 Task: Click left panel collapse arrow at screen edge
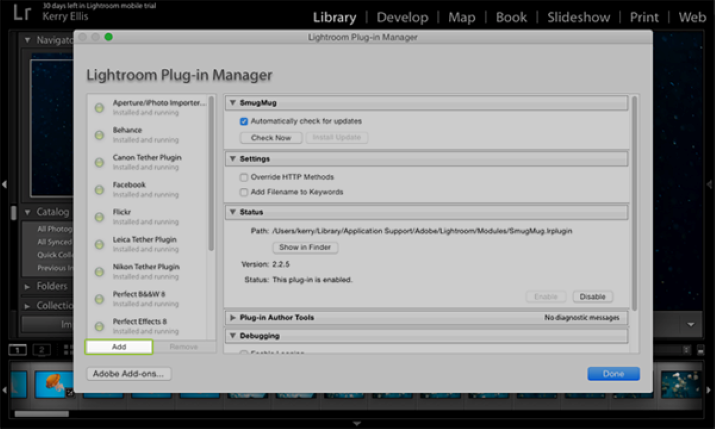pos(4,184)
